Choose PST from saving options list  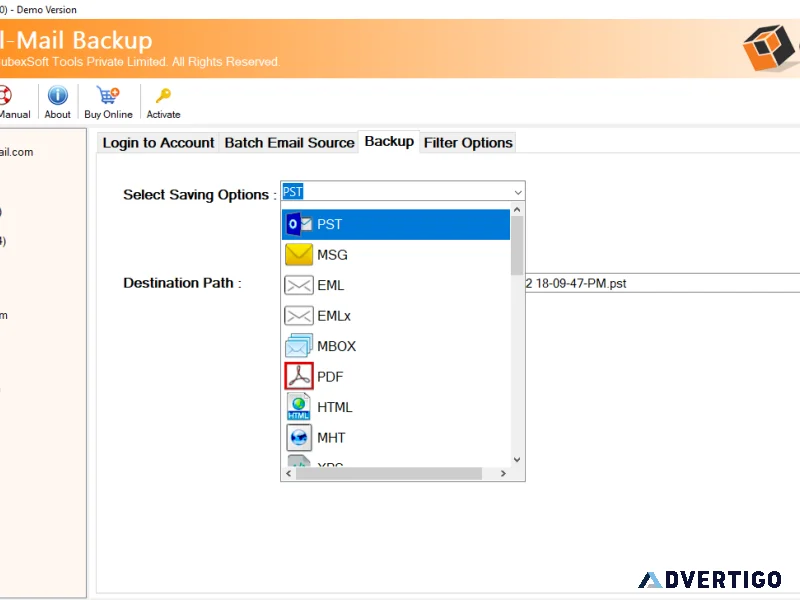(396, 224)
